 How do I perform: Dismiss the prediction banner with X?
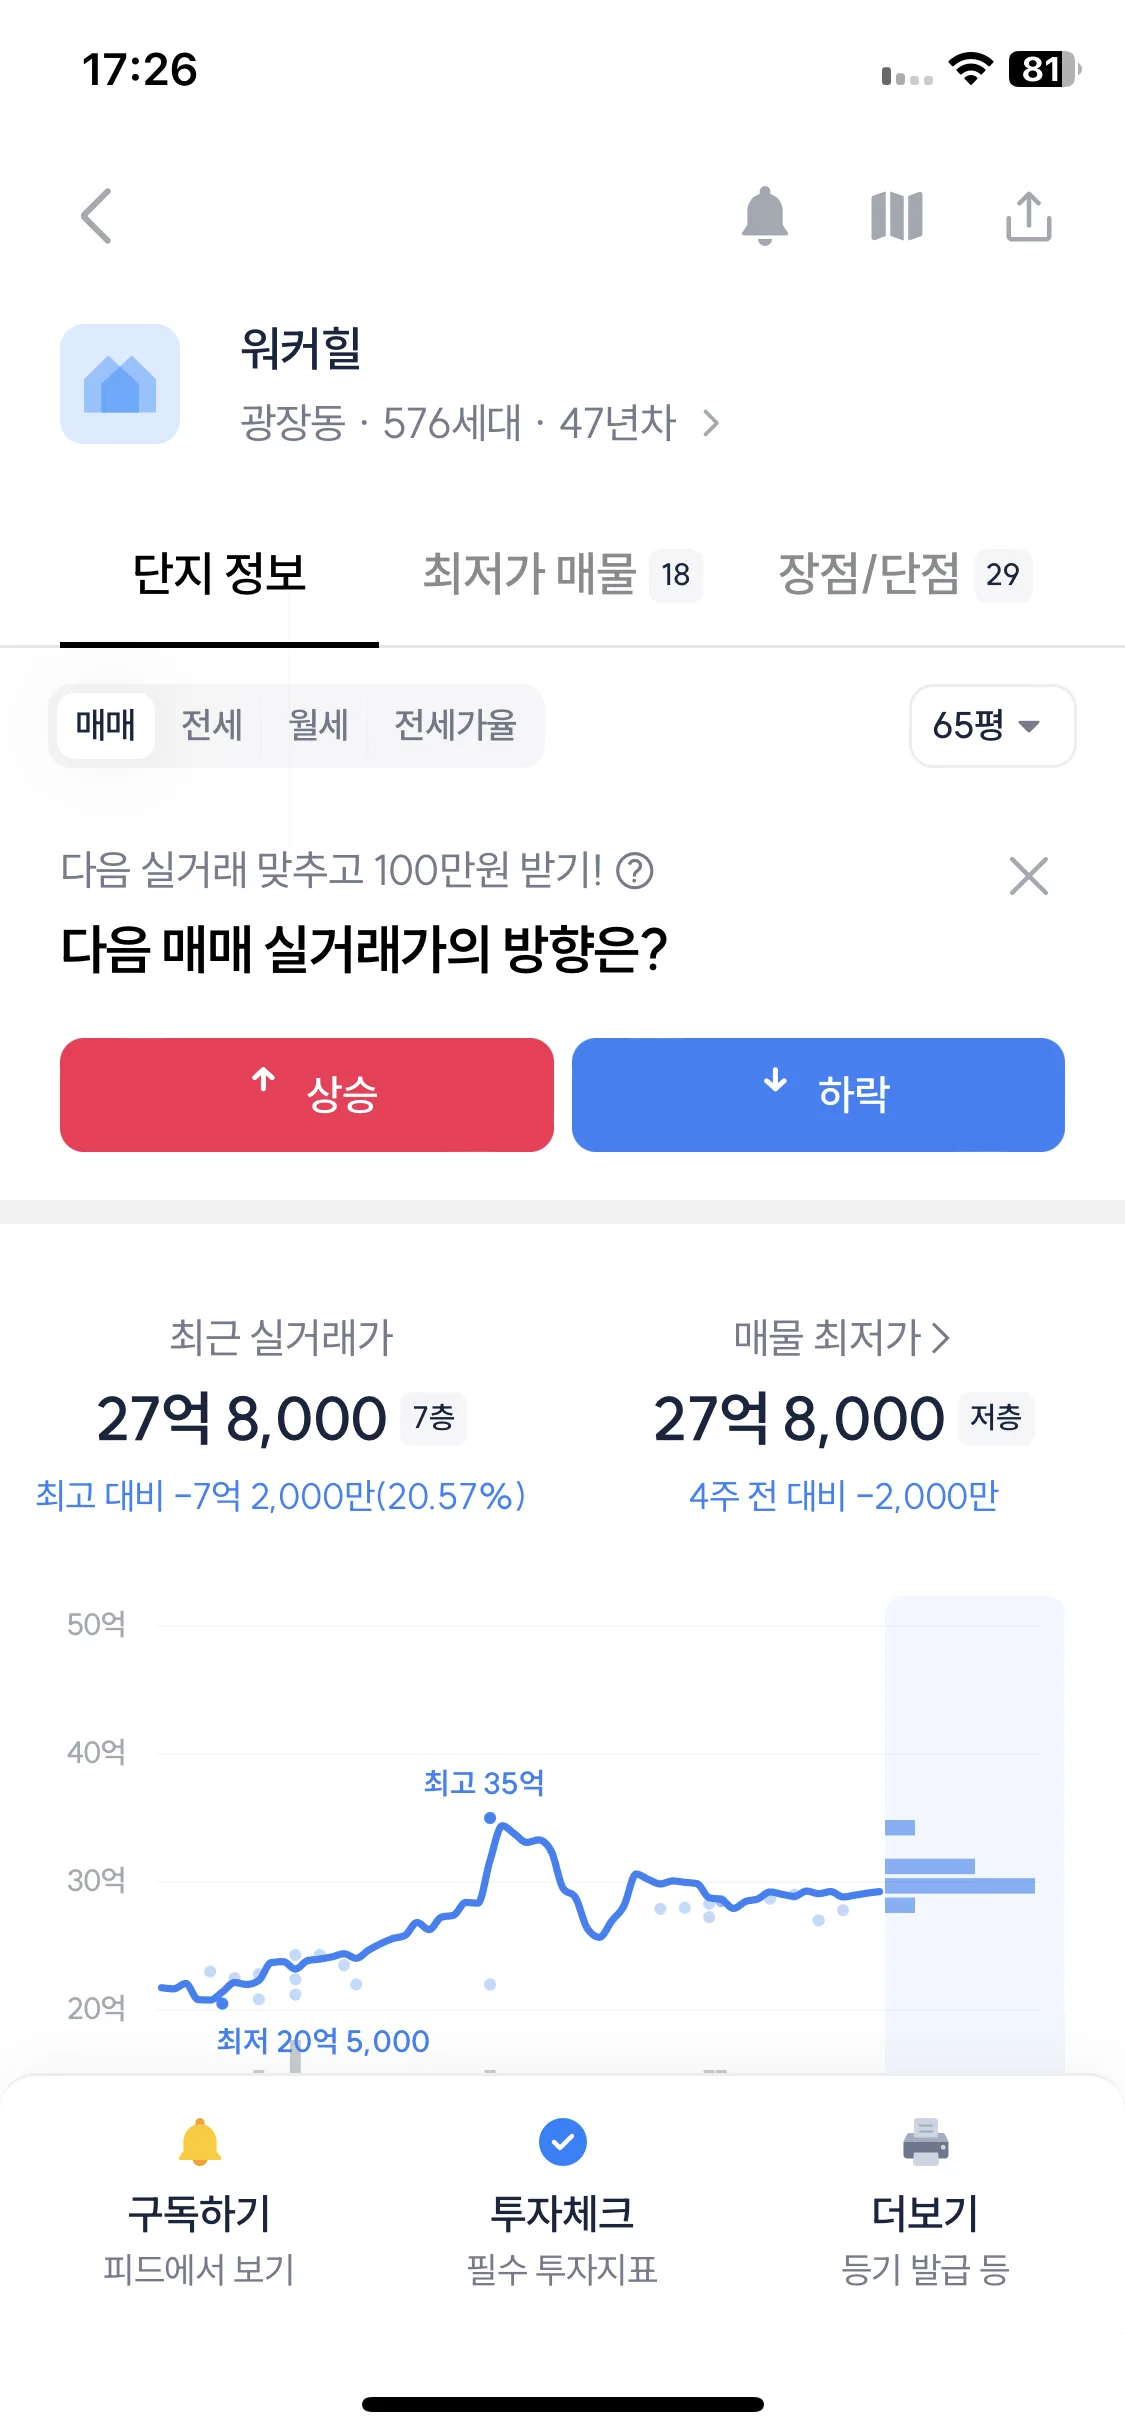click(1029, 876)
